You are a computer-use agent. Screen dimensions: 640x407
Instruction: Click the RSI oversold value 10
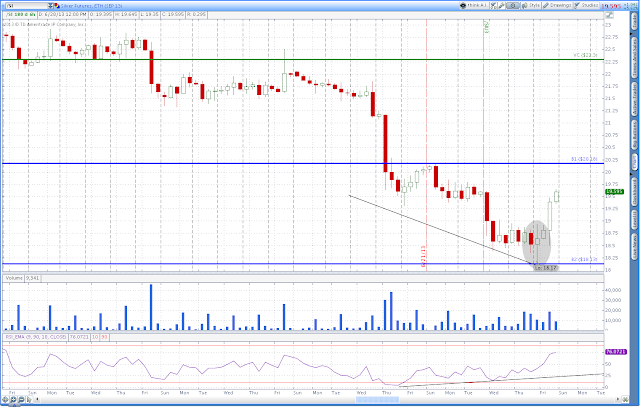click(x=95, y=337)
